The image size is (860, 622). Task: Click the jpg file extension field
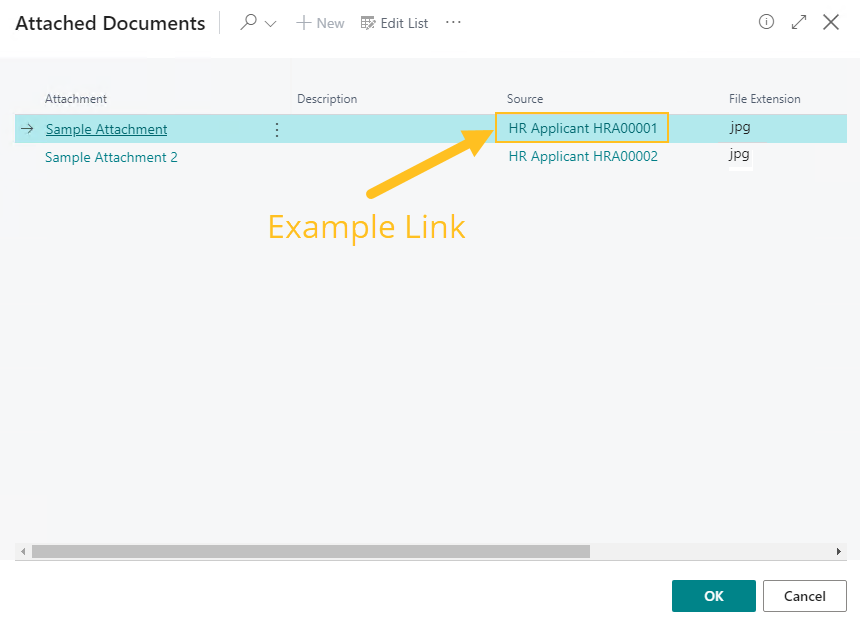coord(738,128)
